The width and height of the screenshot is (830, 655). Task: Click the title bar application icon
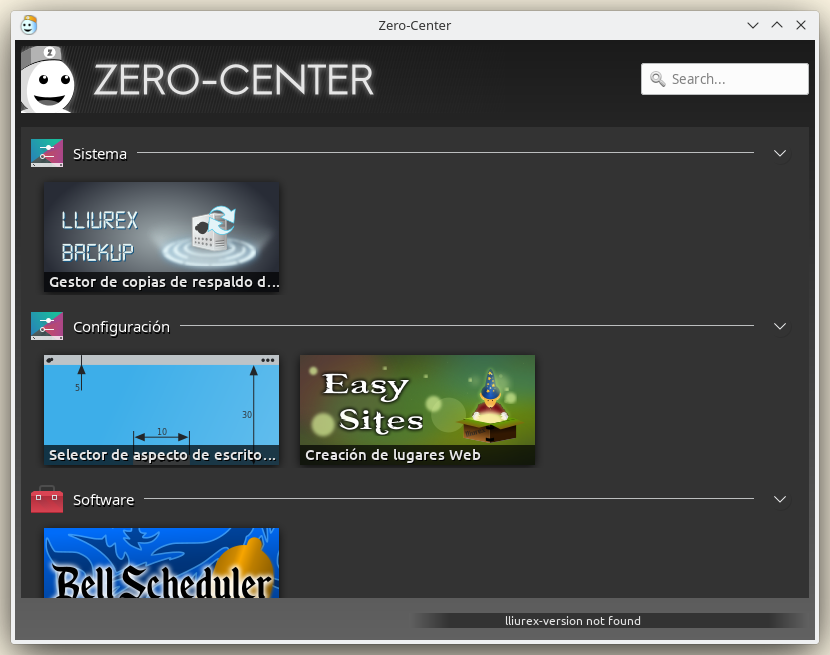click(x=29, y=25)
